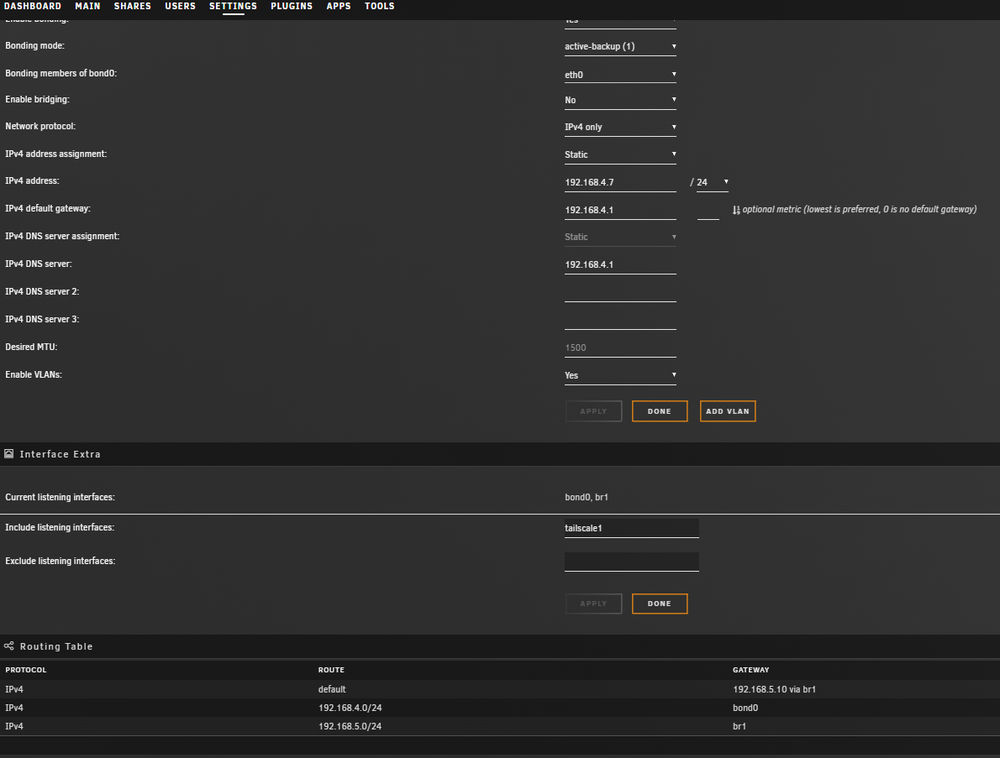Image resolution: width=1000 pixels, height=758 pixels.
Task: Click the bond0 gateway cell
Action: (x=746, y=708)
